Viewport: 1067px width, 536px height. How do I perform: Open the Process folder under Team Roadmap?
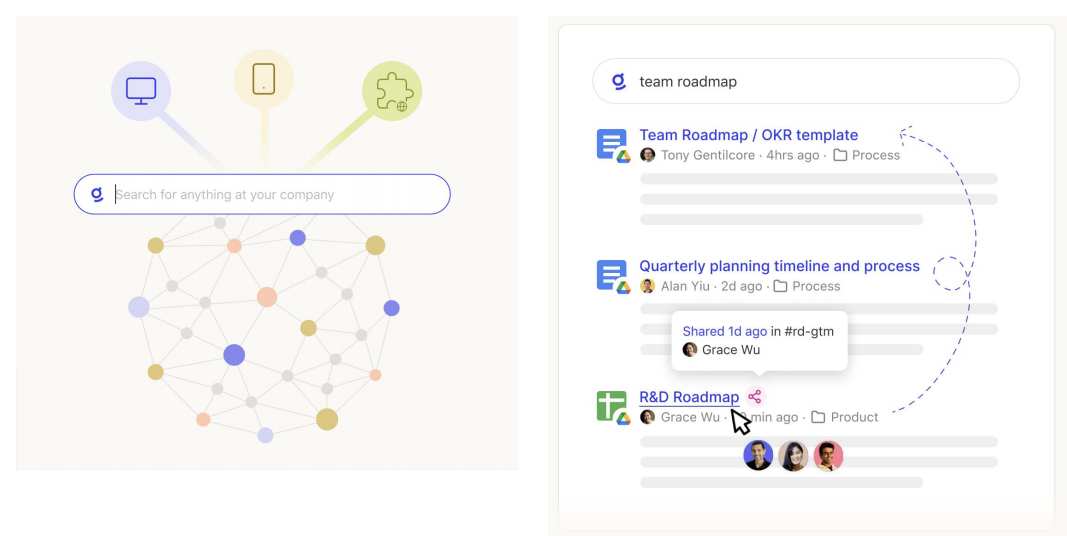[867, 155]
